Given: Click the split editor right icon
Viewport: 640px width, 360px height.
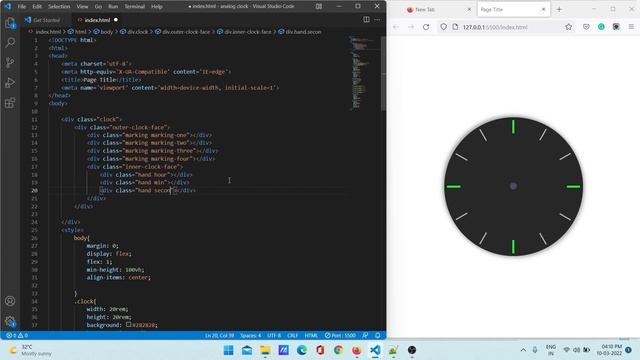Looking at the screenshot, I should (366, 20).
